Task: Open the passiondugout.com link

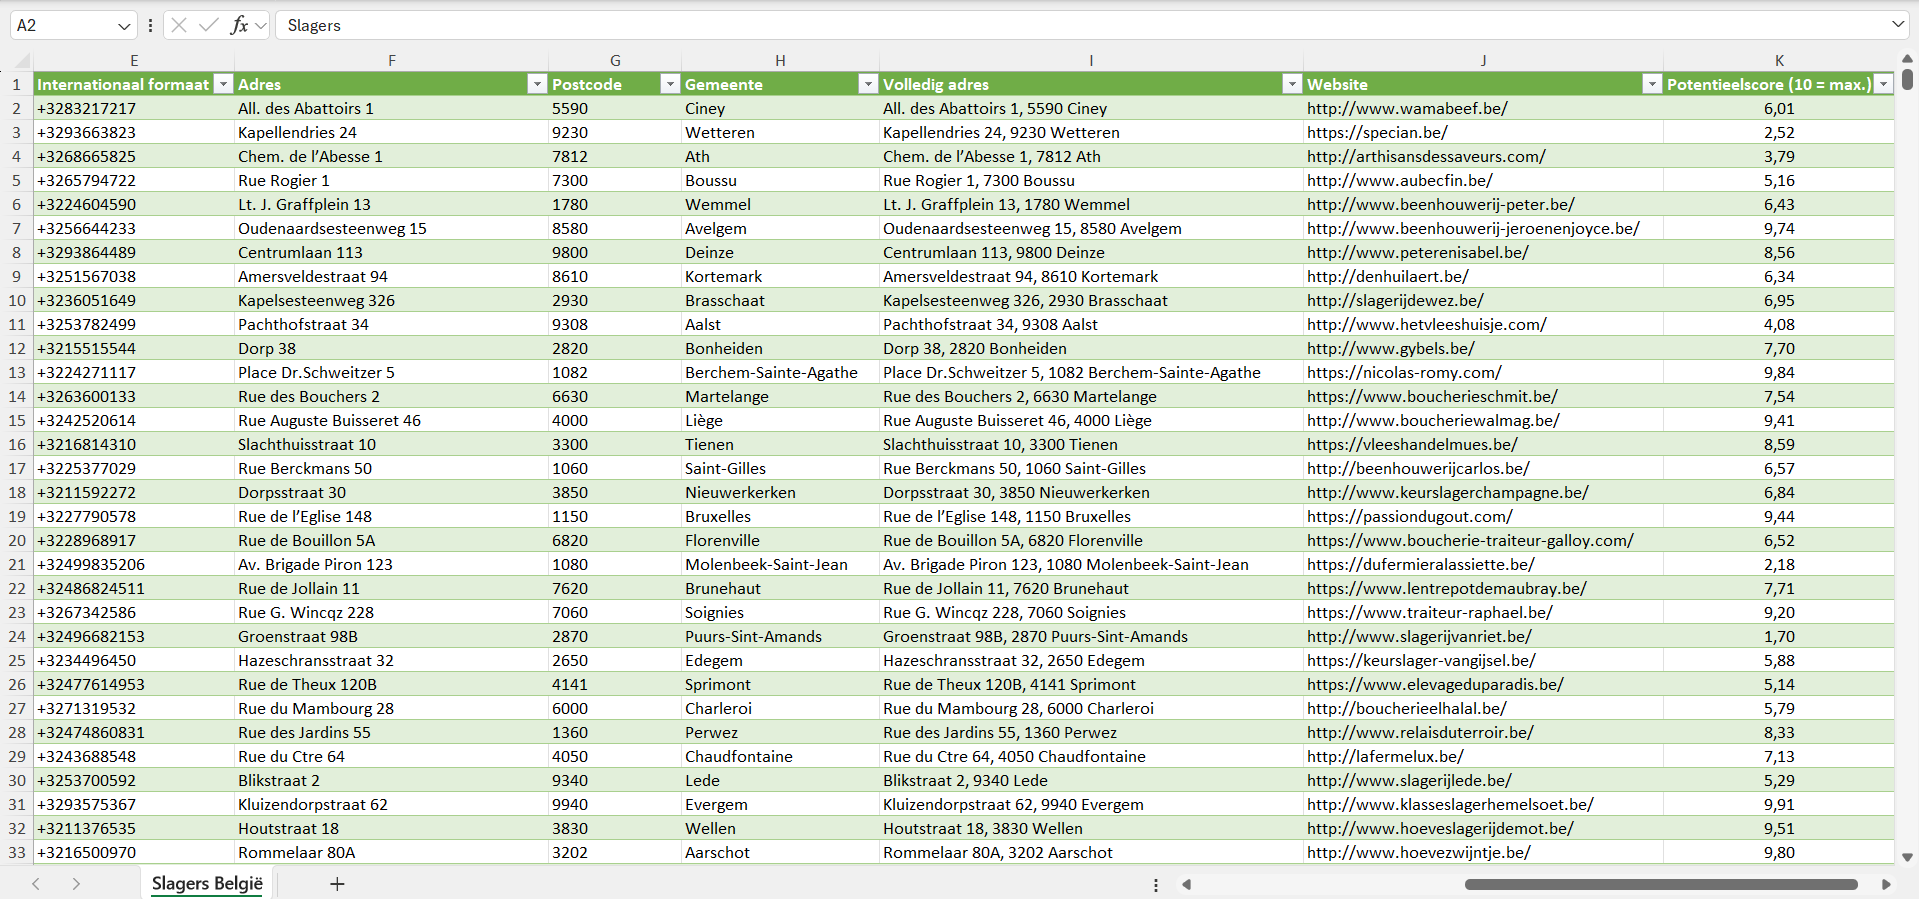Action: pos(1409,516)
